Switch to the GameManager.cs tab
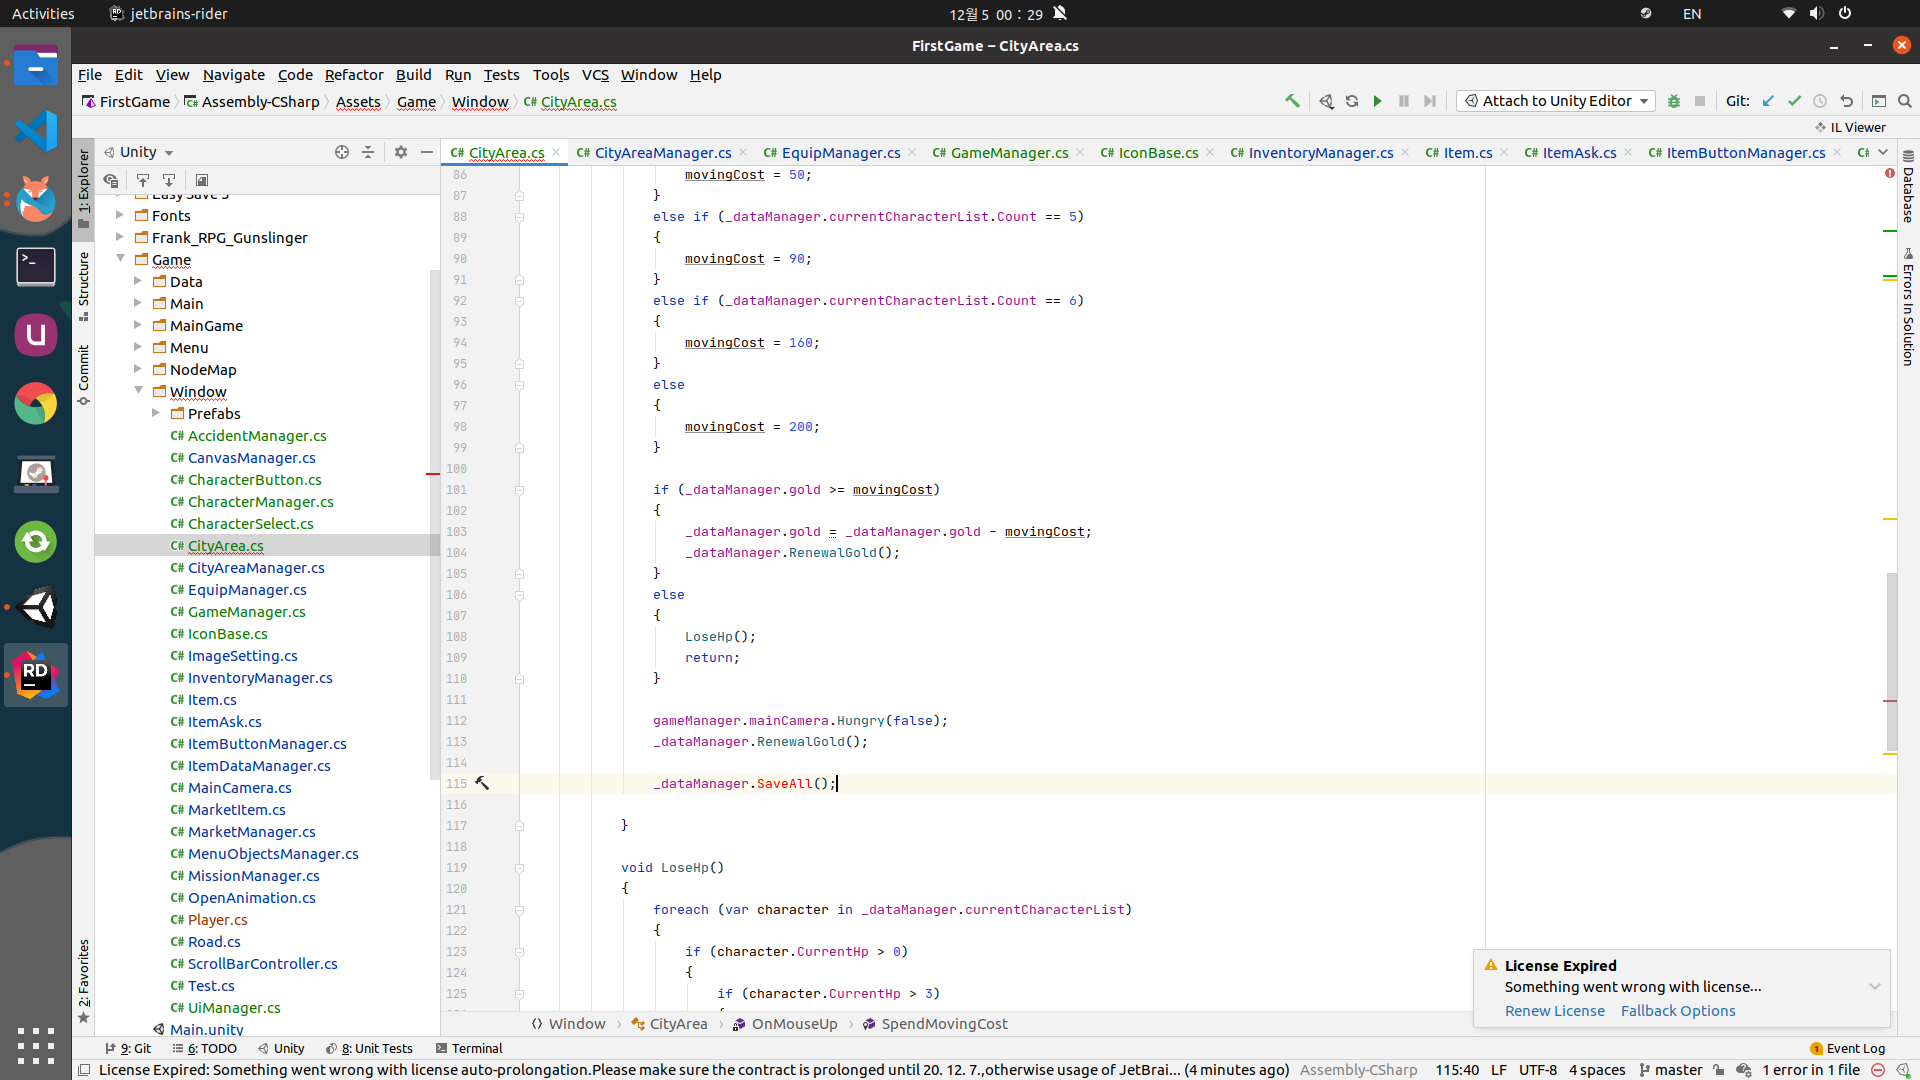The height and width of the screenshot is (1080, 1920). click(x=1008, y=152)
